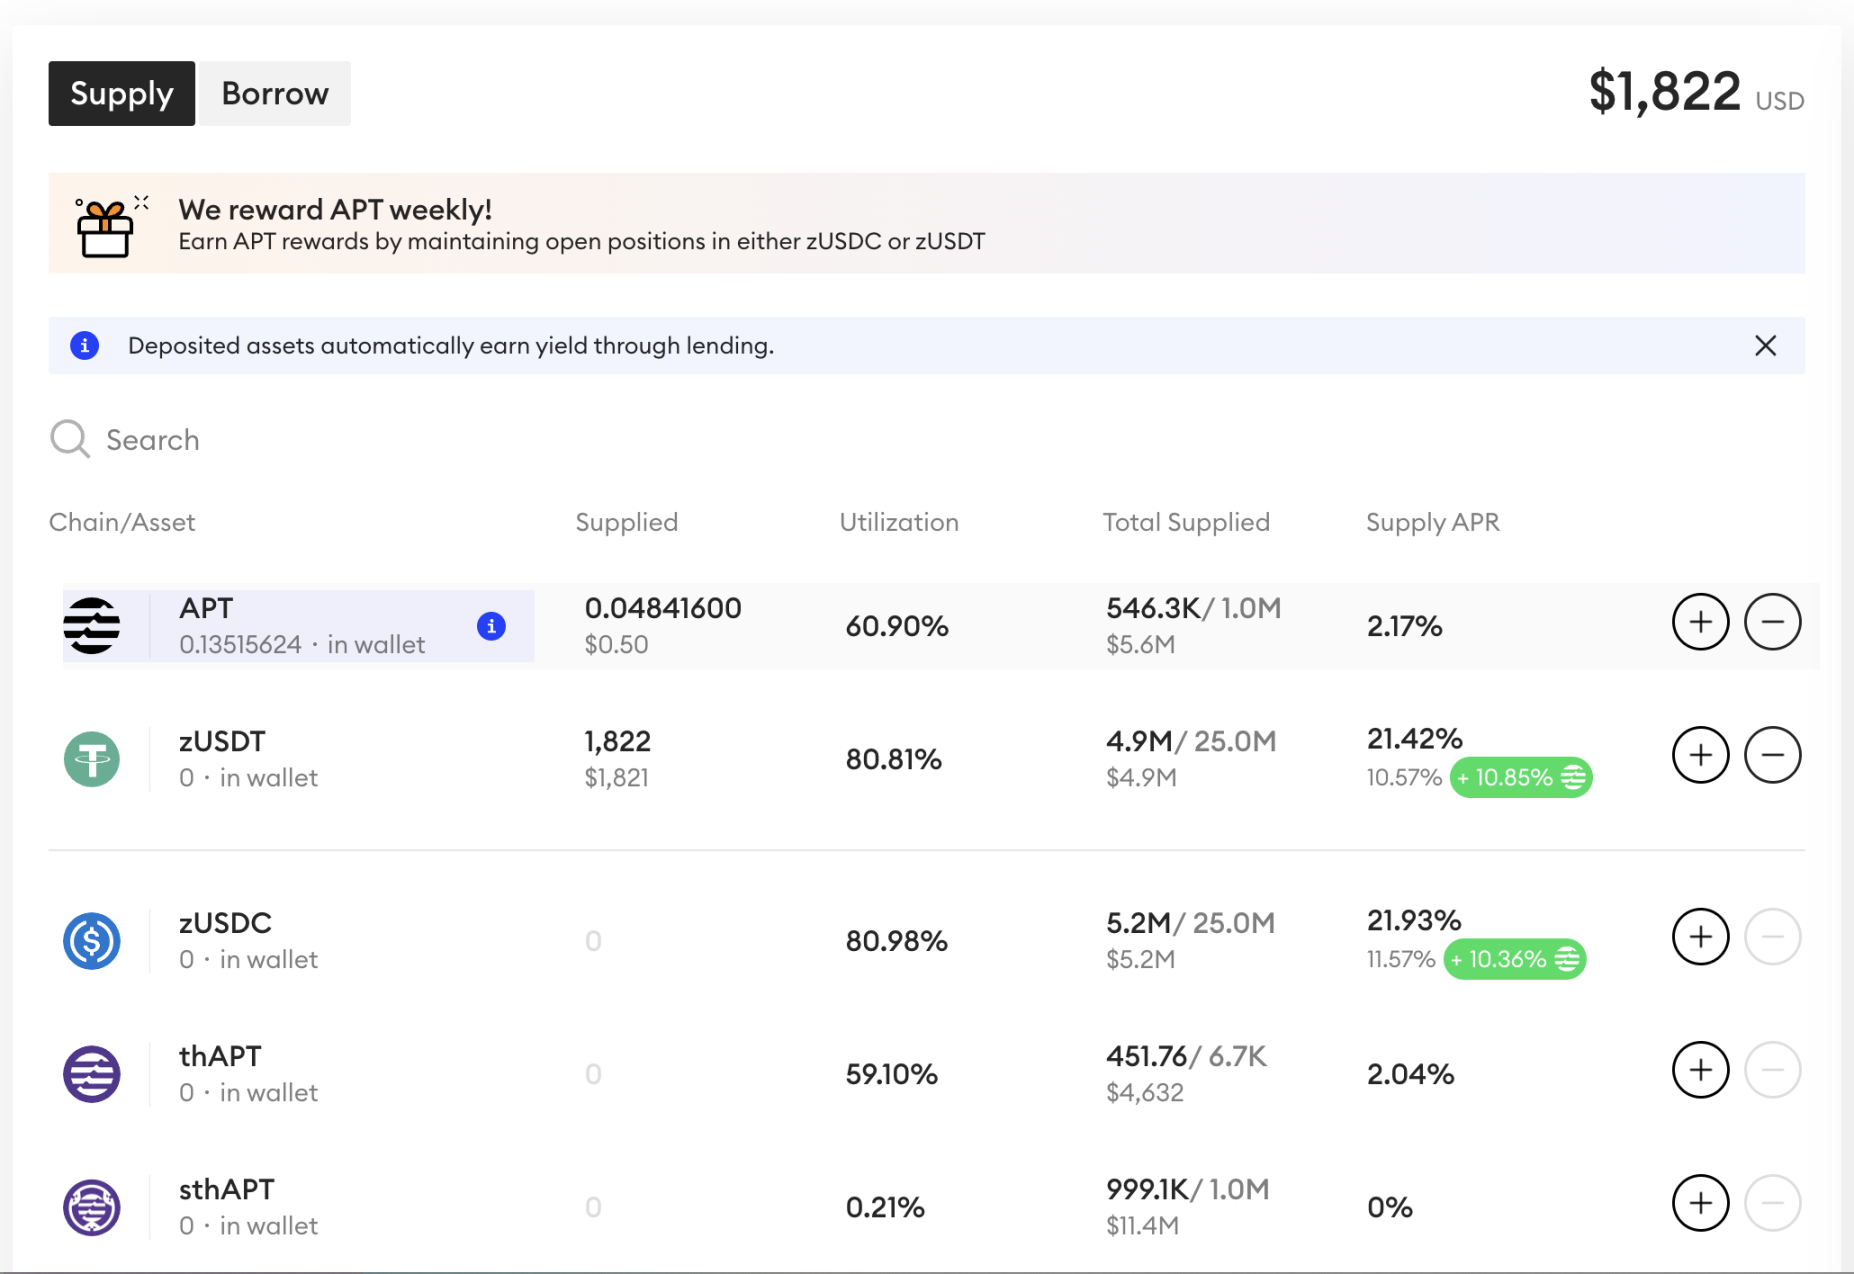Click the 1,822 supplied zUSDT amount
The width and height of the screenshot is (1854, 1274).
coord(618,741)
